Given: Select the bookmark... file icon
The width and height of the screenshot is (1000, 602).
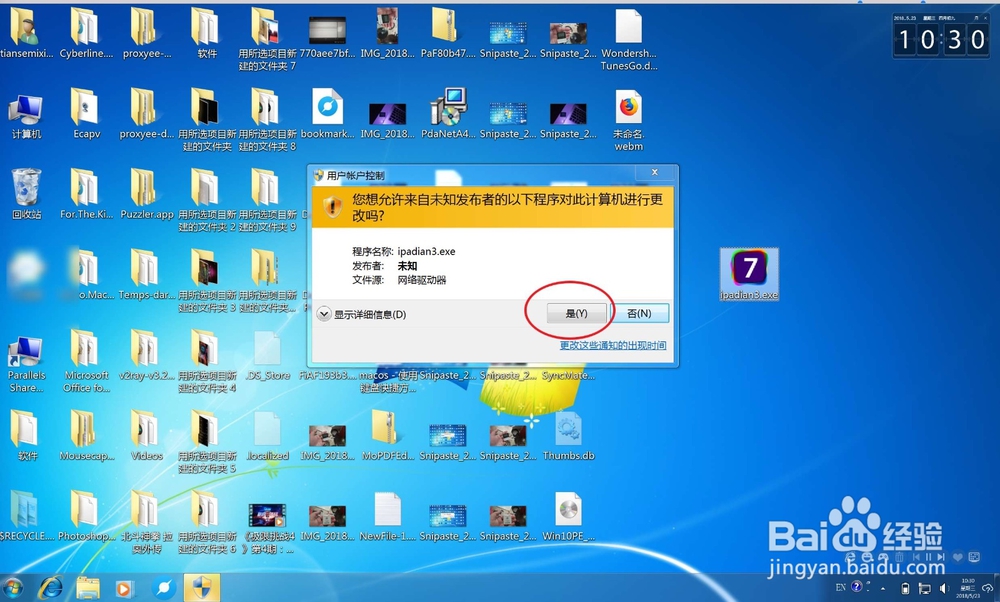Looking at the screenshot, I should 327,115.
